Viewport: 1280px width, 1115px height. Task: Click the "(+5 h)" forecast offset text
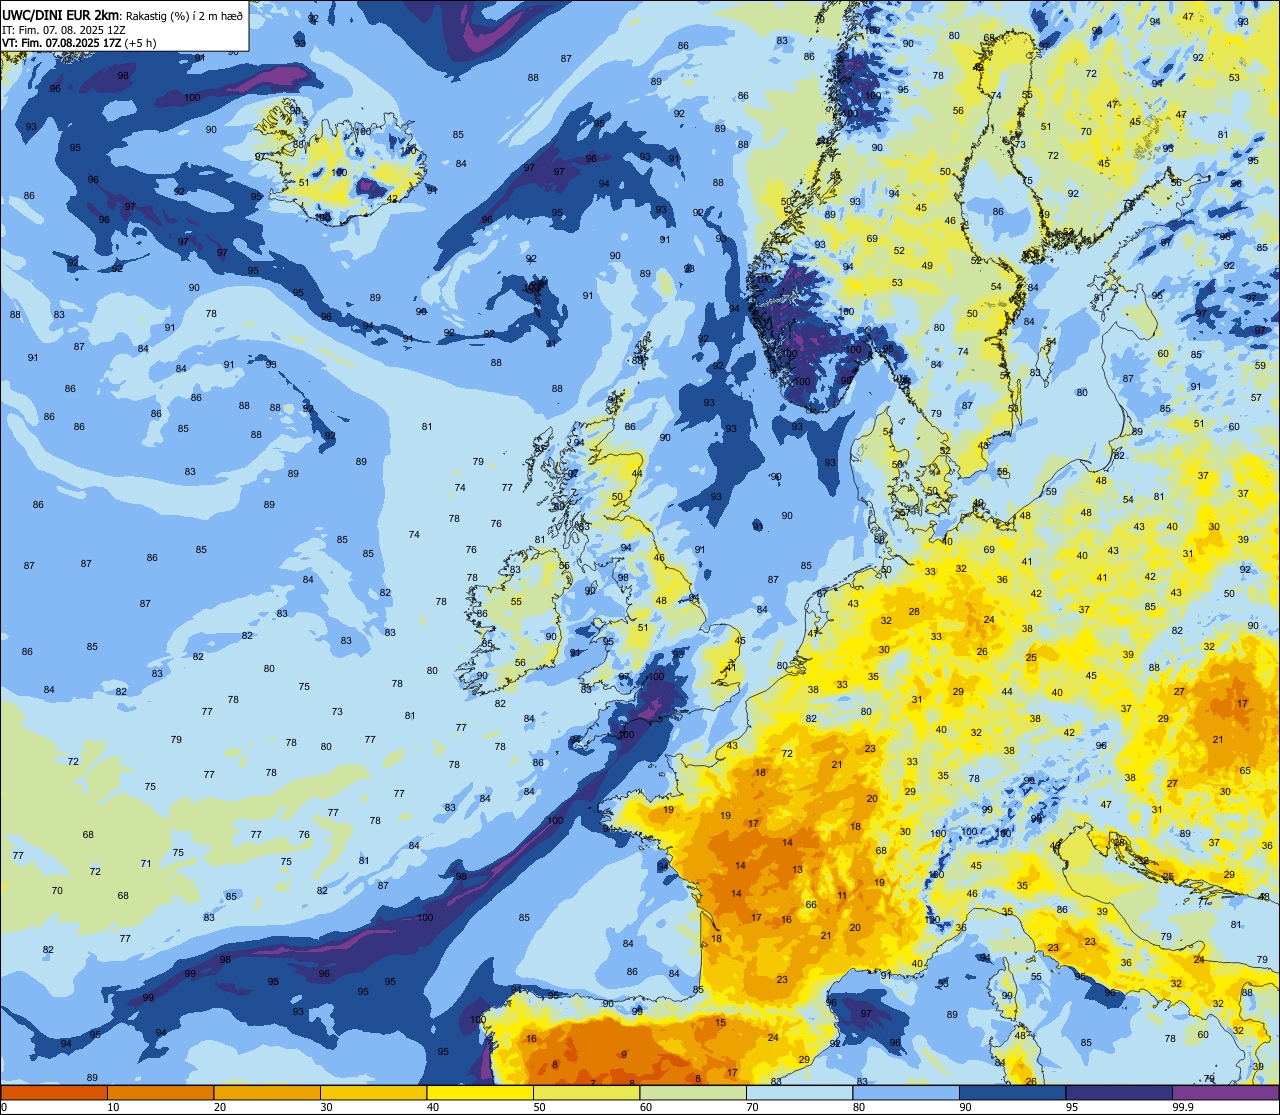[140, 43]
